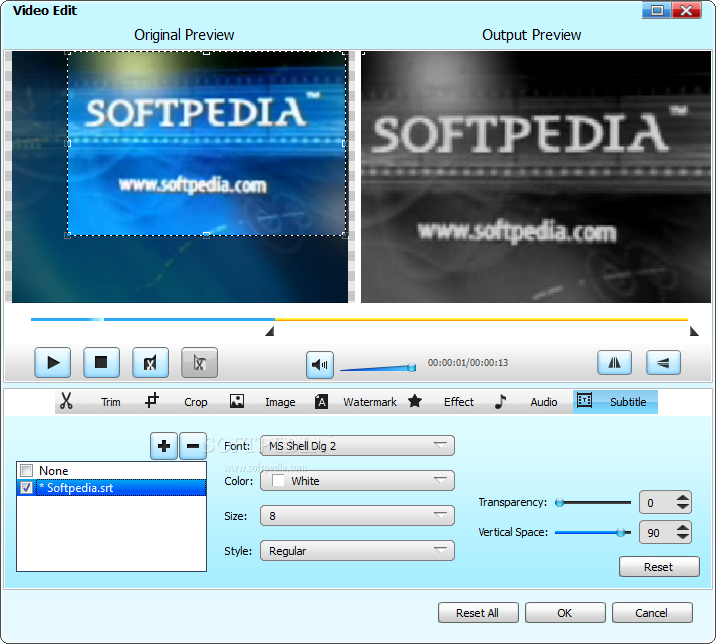Click the Vertical Space value field

coord(658,533)
